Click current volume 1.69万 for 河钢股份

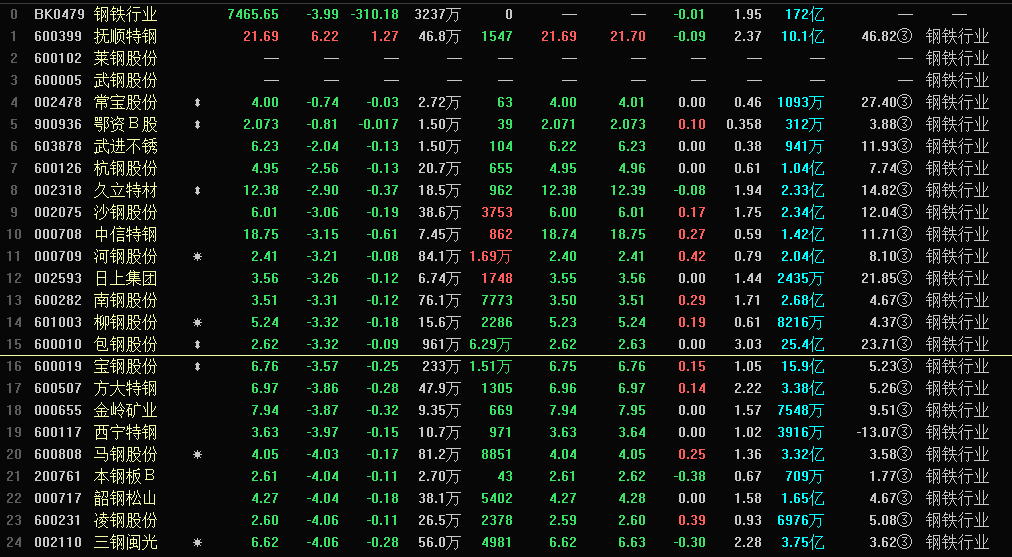pos(491,257)
